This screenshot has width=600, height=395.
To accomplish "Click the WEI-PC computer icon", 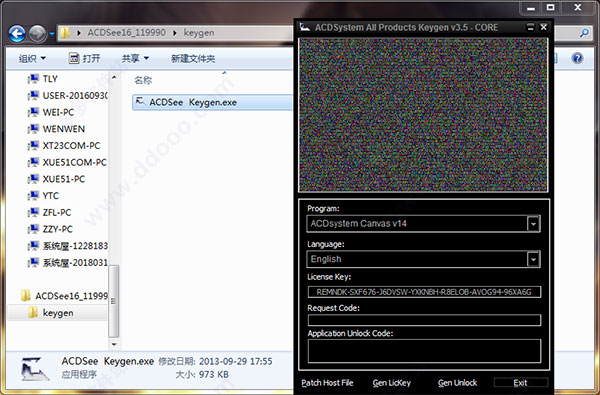I will coord(33,112).
